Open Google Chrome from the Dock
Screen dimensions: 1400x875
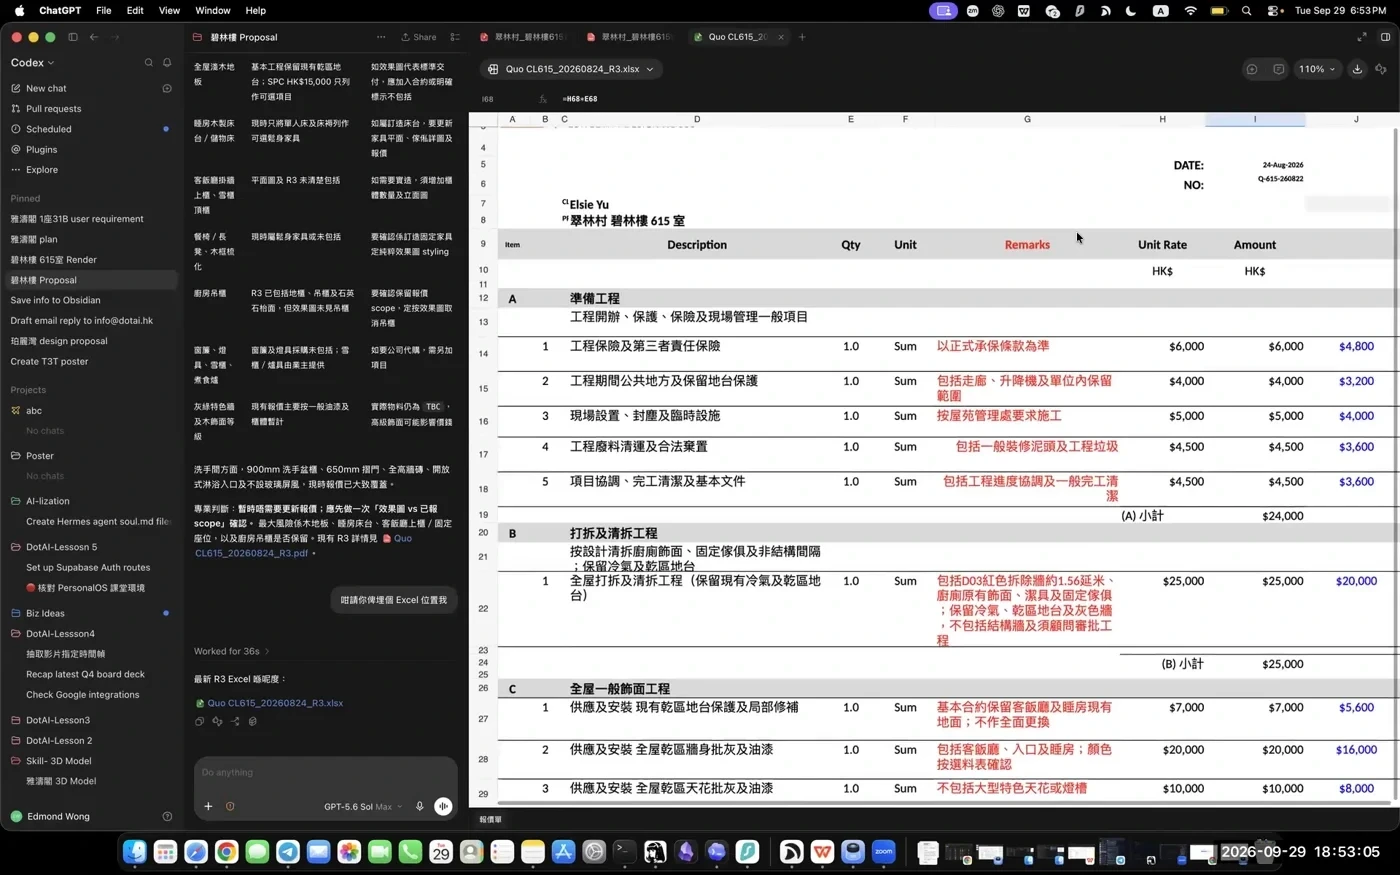tap(227, 851)
